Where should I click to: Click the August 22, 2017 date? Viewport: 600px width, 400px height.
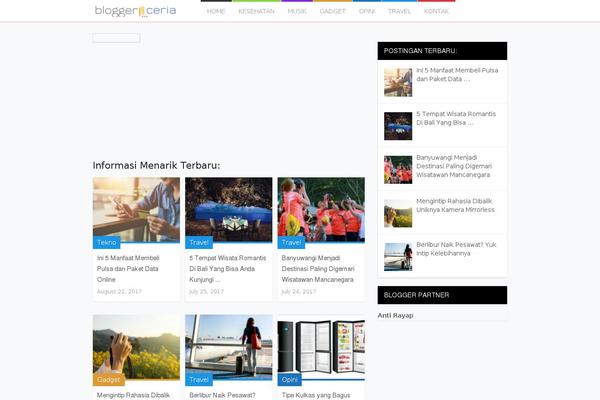[119, 292]
